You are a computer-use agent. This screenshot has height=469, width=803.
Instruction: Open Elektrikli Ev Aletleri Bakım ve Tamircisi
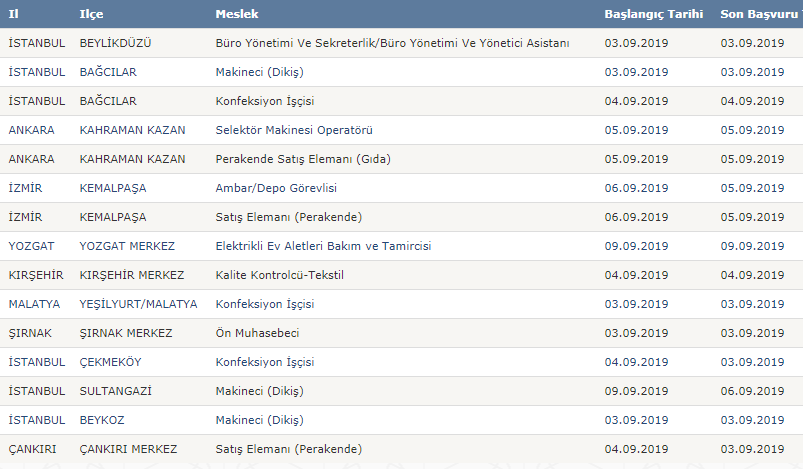coord(323,246)
